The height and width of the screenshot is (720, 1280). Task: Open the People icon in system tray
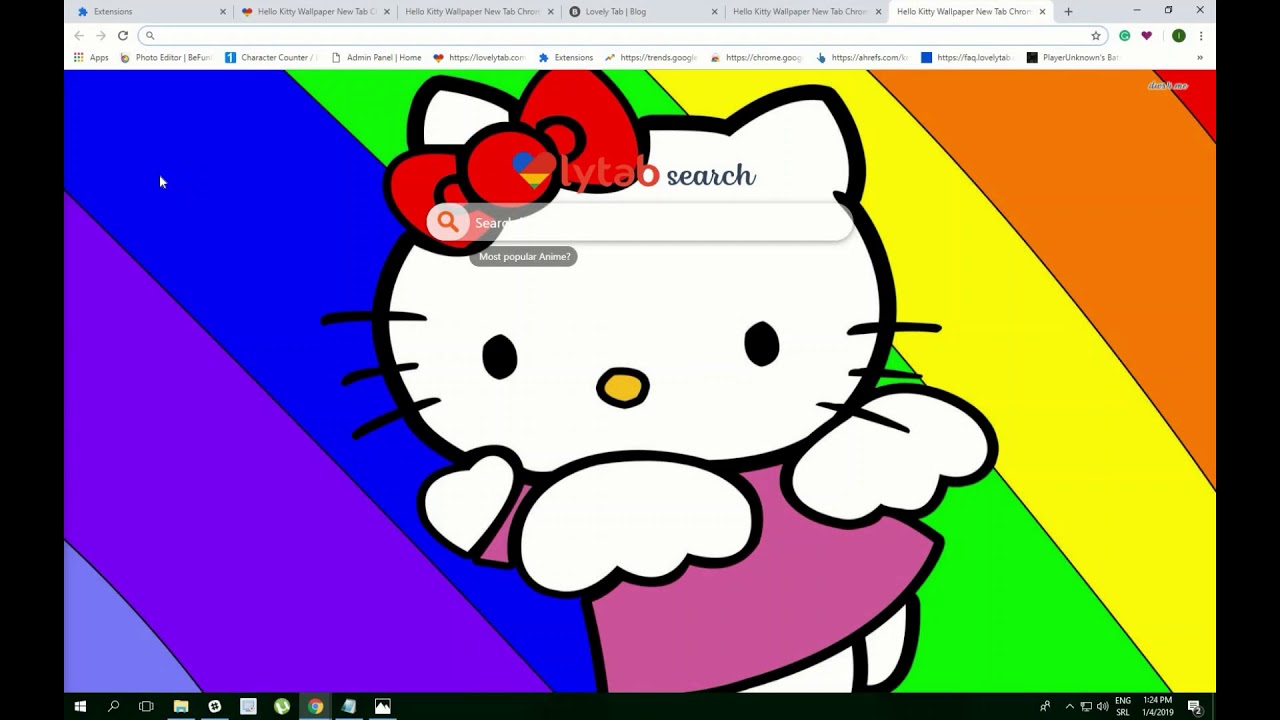(1045, 706)
